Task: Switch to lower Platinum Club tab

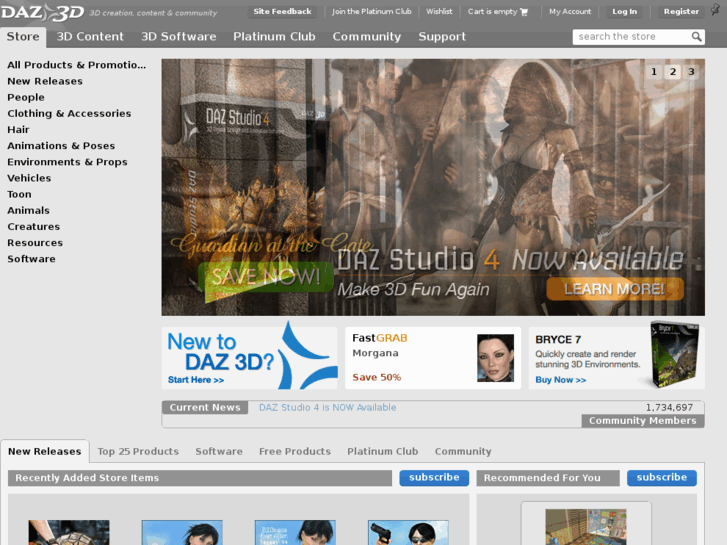Action: point(383,451)
